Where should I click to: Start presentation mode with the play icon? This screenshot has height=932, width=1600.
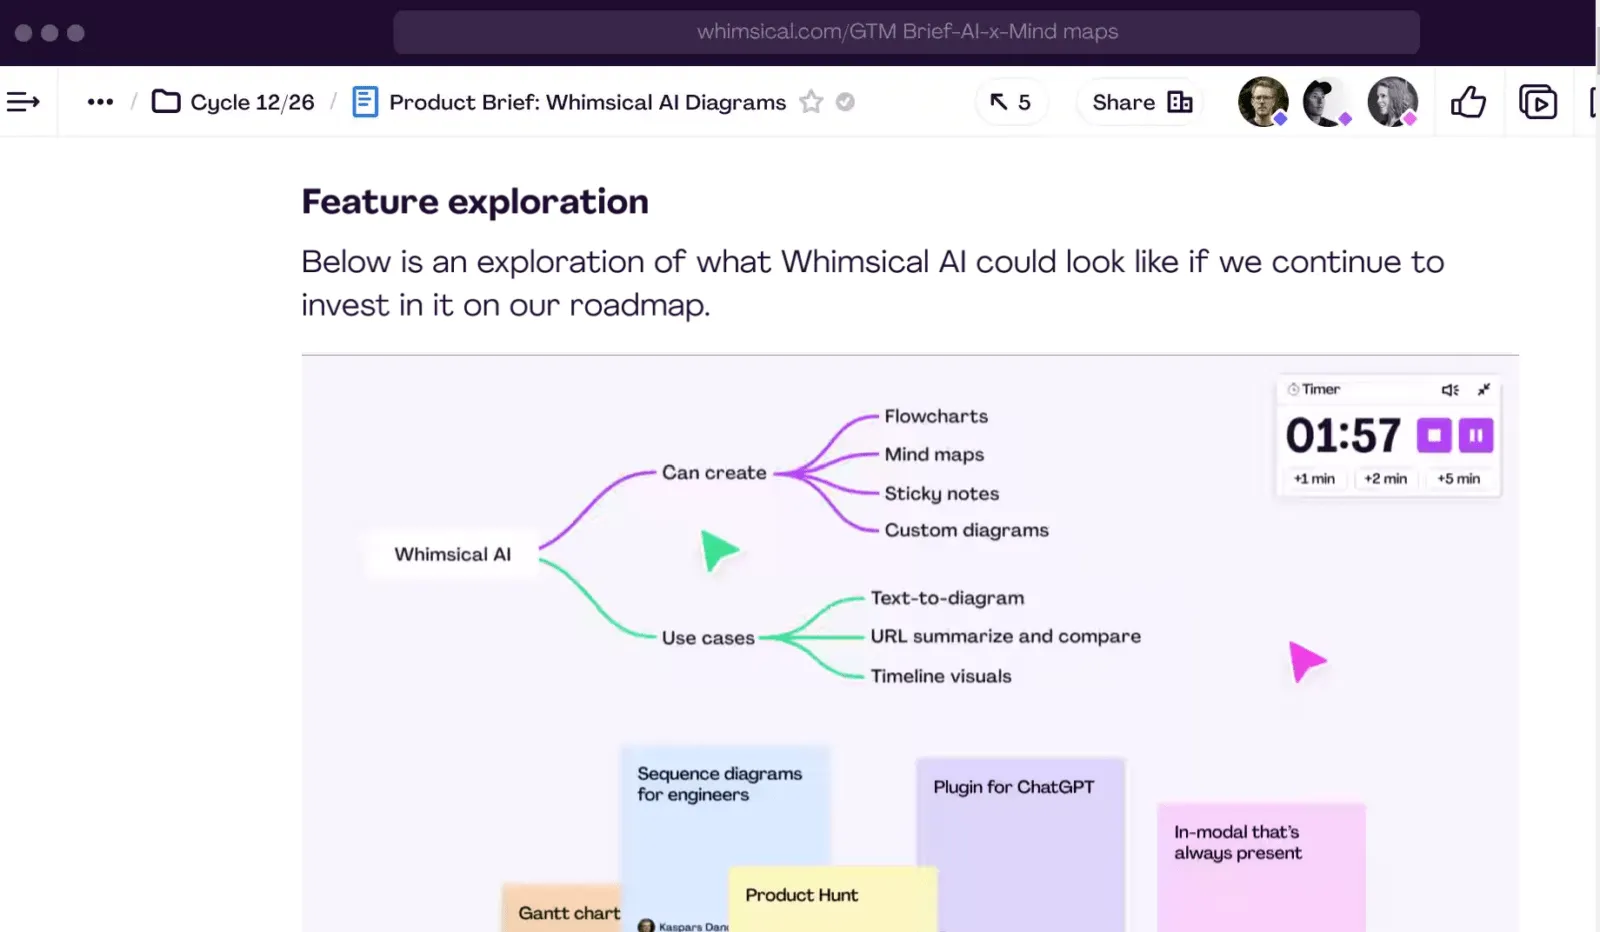pyautogui.click(x=1538, y=102)
